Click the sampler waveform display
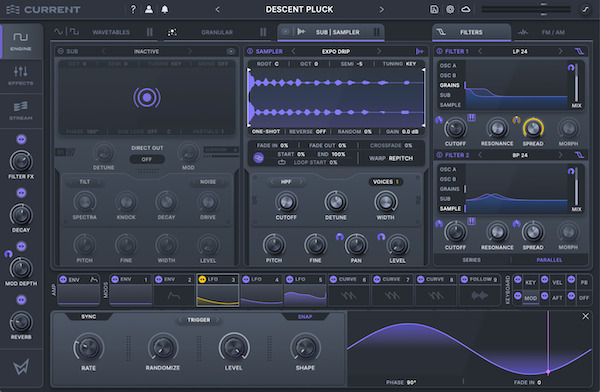This screenshot has height=392, width=600. point(336,98)
